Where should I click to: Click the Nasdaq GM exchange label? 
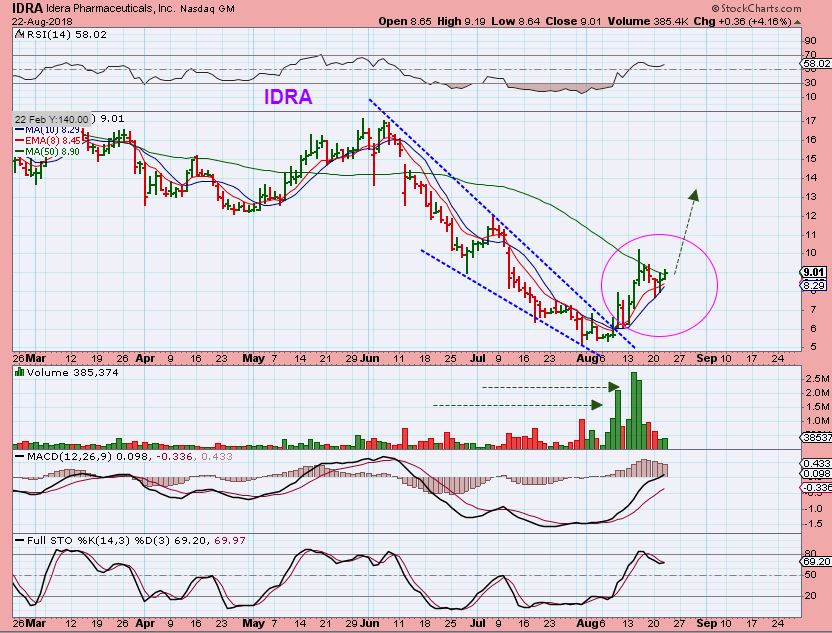click(207, 9)
